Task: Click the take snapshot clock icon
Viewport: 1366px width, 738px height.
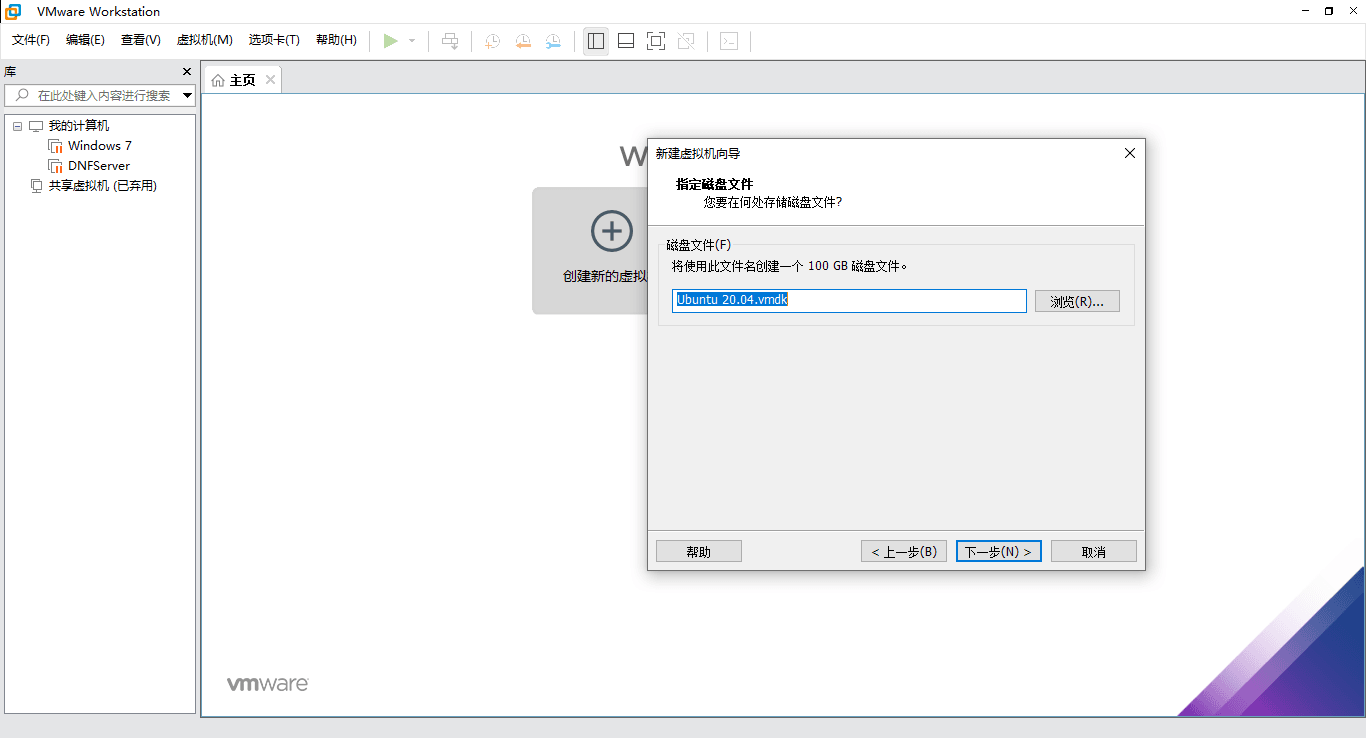Action: pos(493,41)
